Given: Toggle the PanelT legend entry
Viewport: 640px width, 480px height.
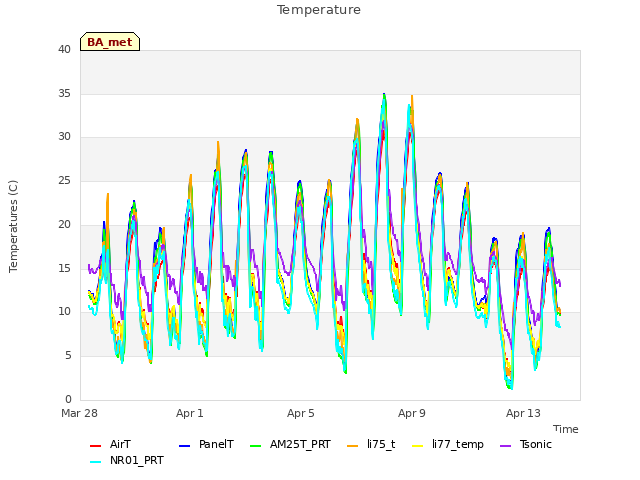Looking at the screenshot, I should (207, 444).
